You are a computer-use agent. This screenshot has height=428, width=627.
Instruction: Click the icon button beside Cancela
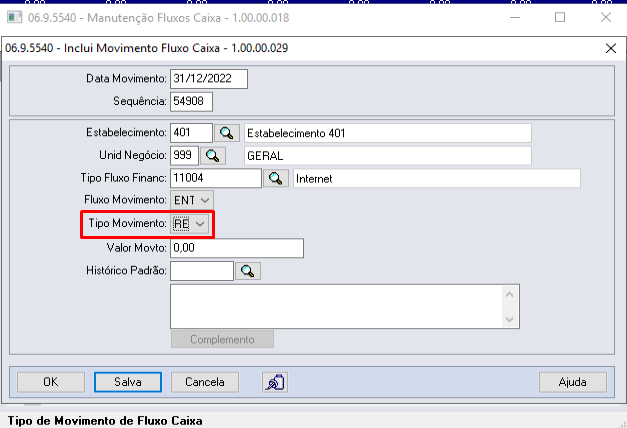[275, 382]
